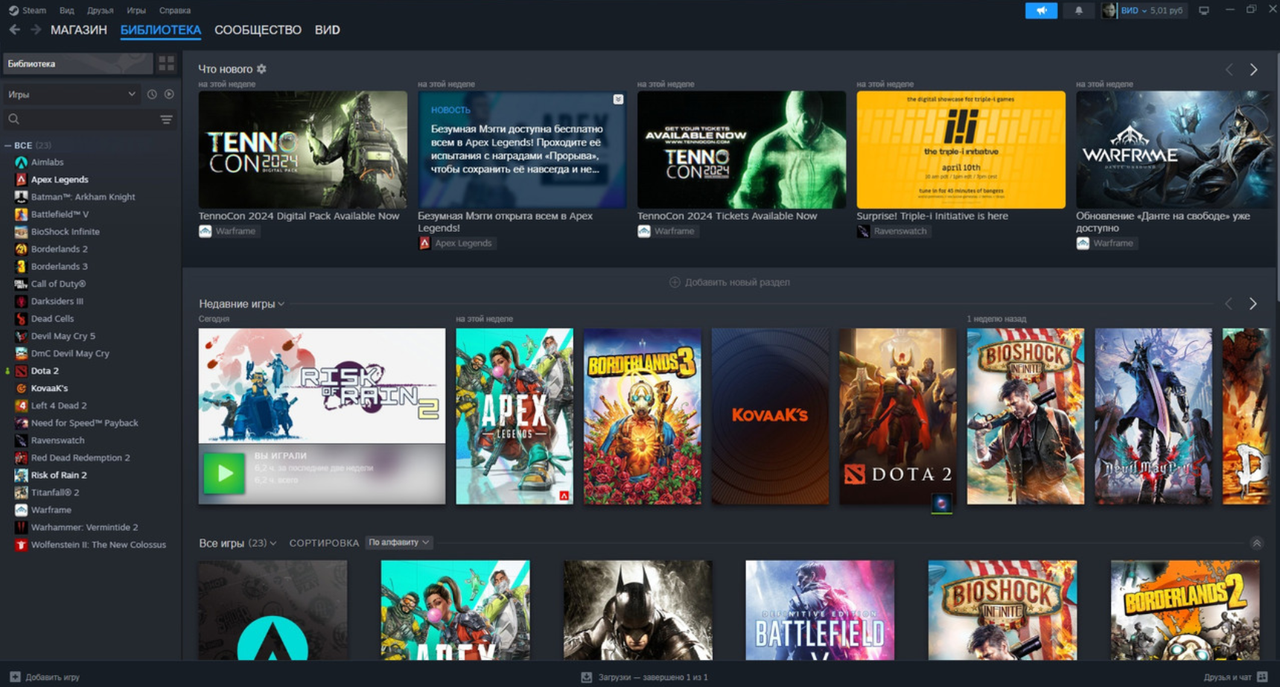
Task: Open the Triple-i Initiative news thumbnail
Action: pos(961,150)
